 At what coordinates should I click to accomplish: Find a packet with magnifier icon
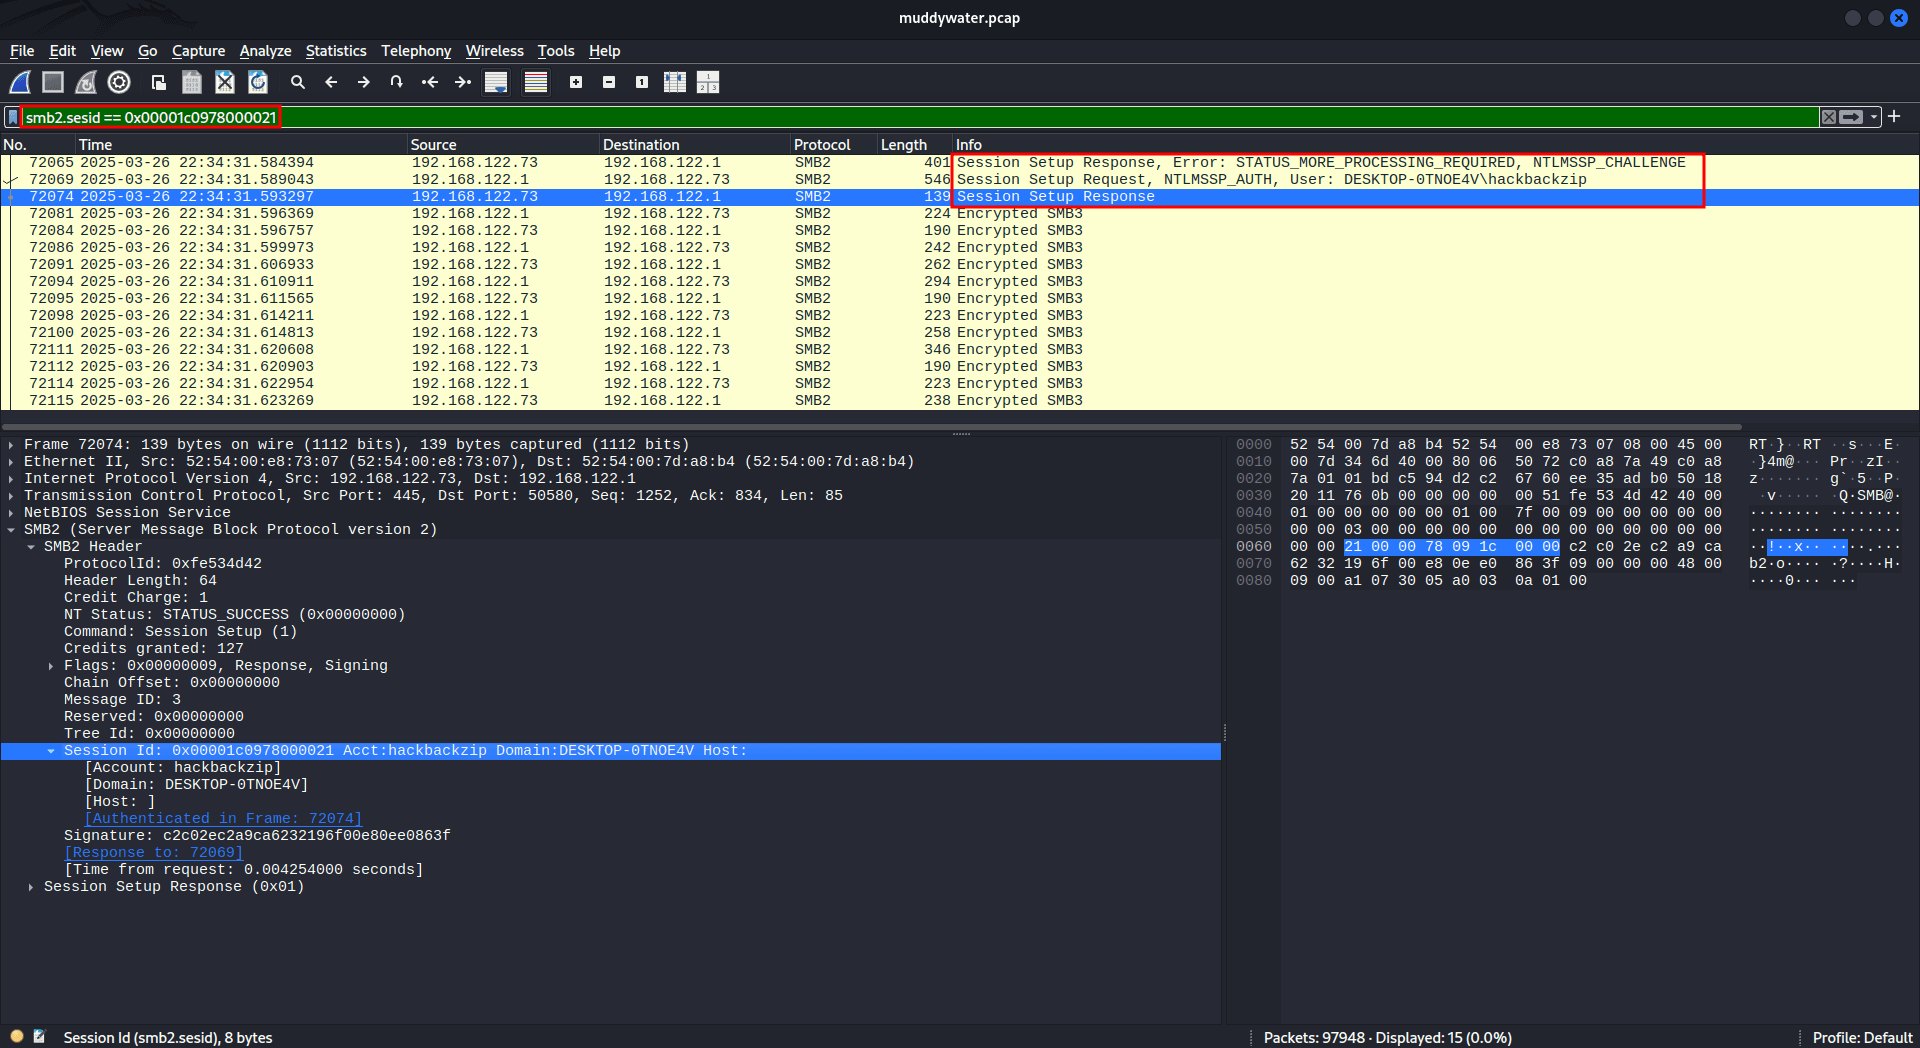coord(298,82)
